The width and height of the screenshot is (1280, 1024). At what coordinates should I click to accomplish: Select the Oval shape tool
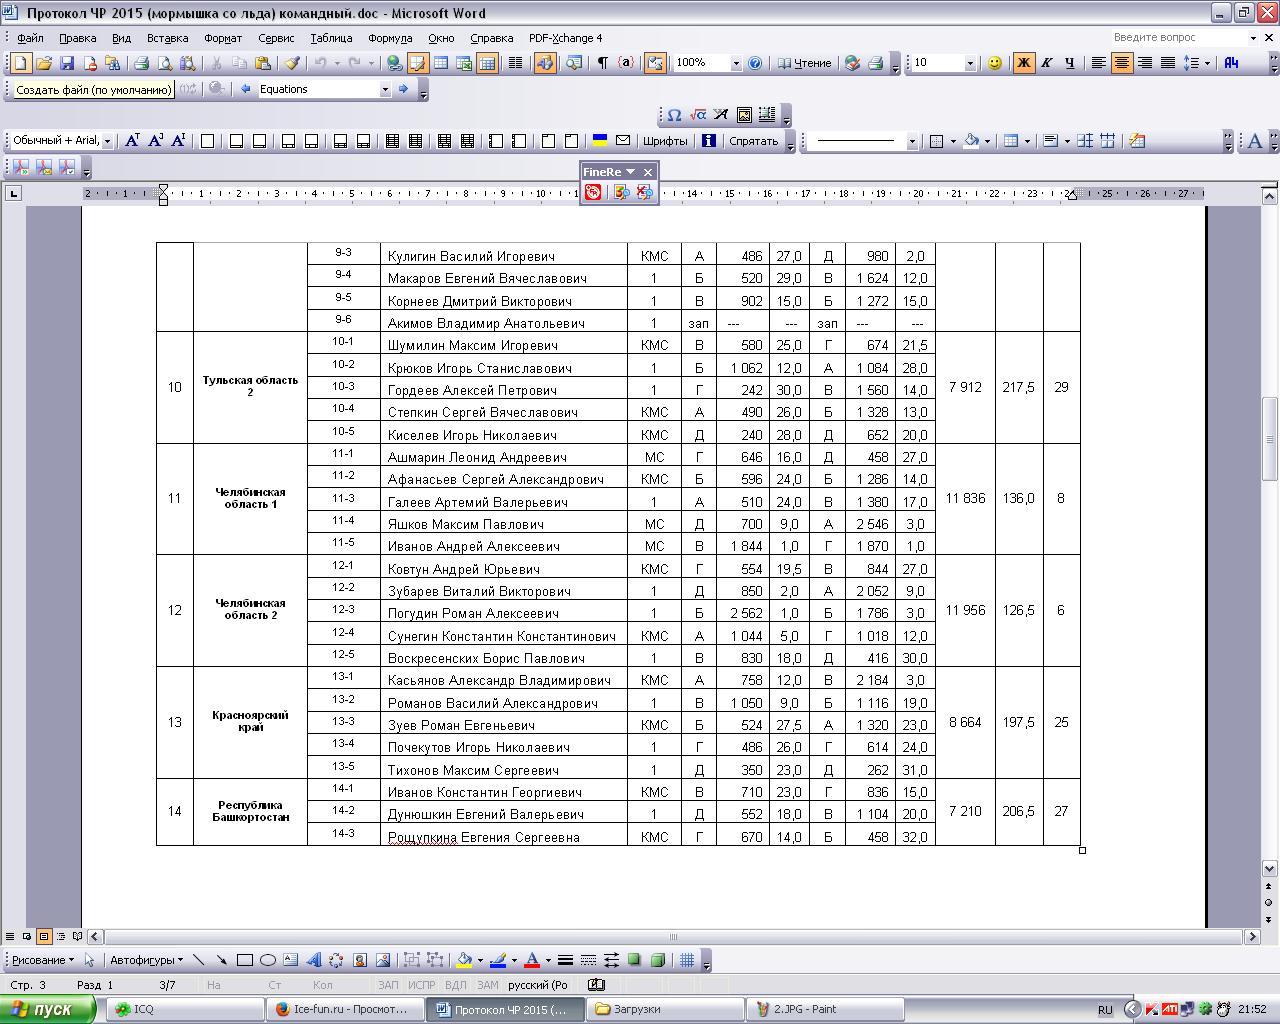(x=267, y=960)
